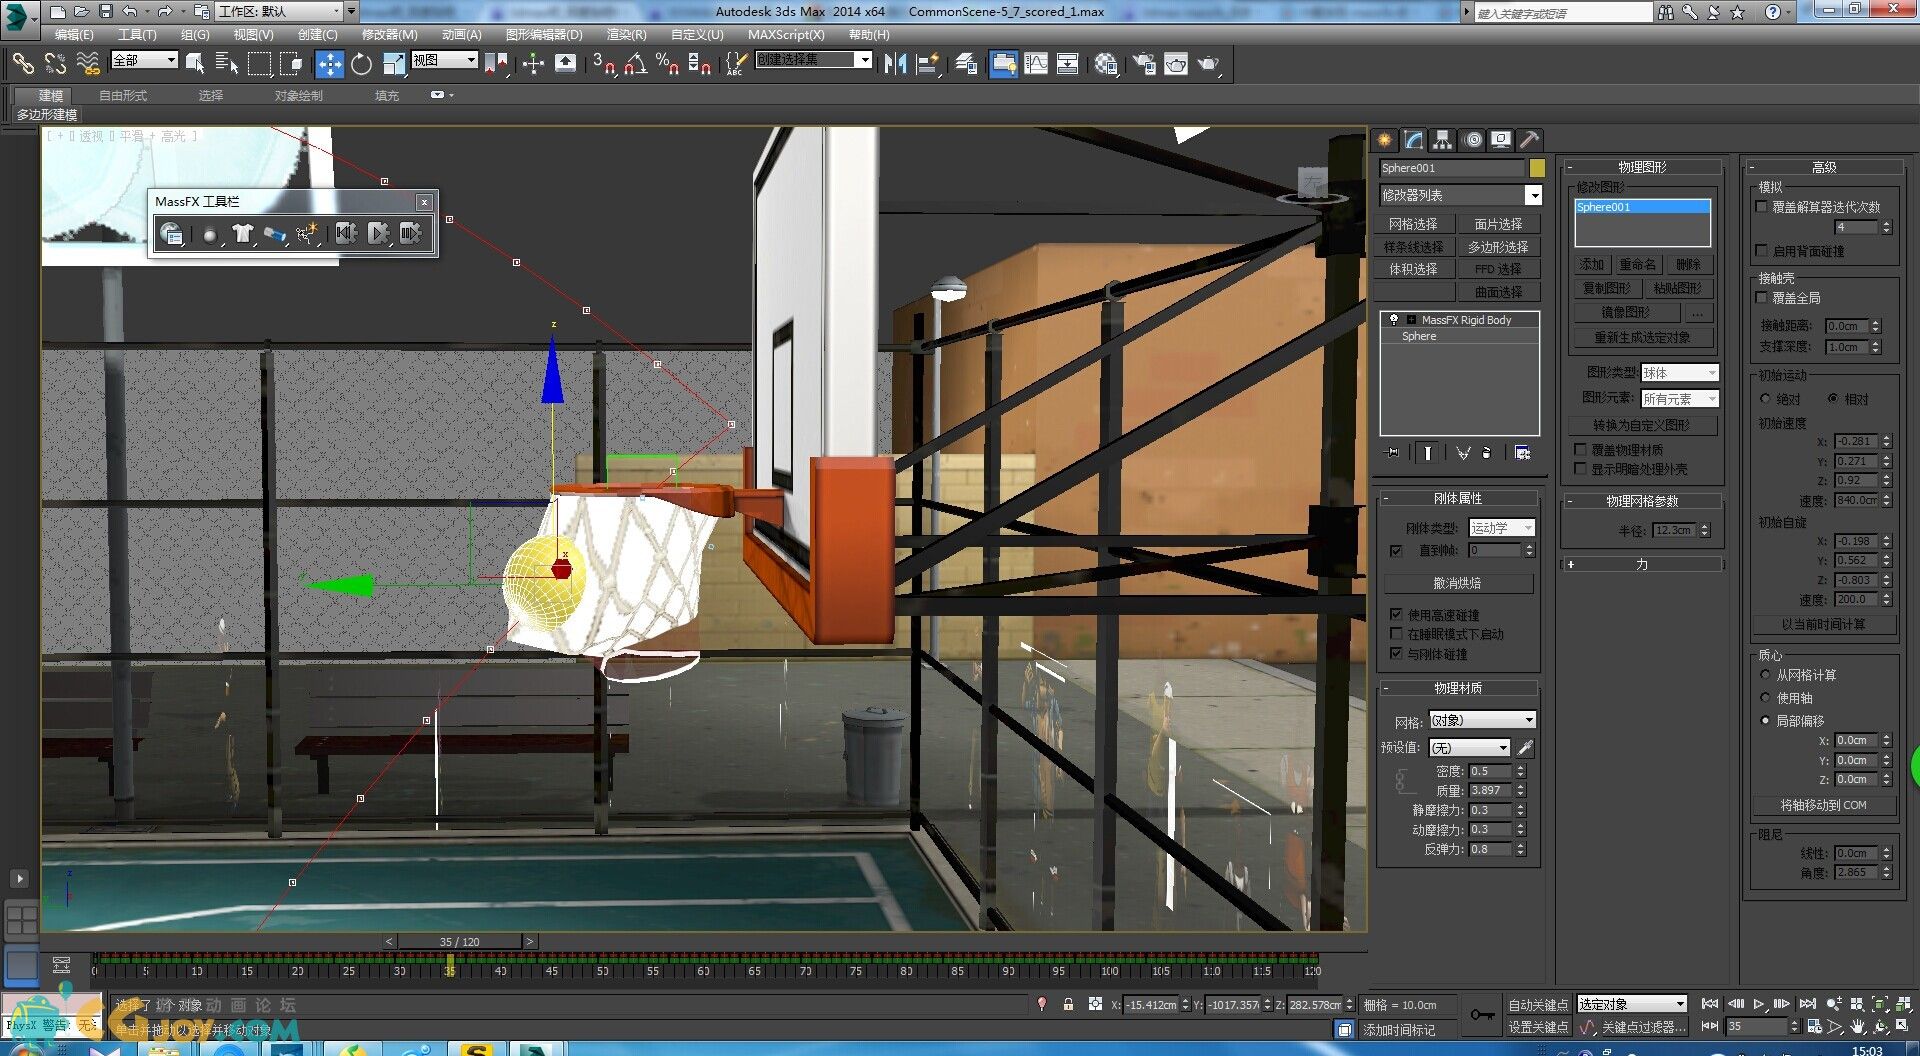The height and width of the screenshot is (1056, 1920).
Task: Click the large key Set Keys icon
Action: point(1483,1015)
